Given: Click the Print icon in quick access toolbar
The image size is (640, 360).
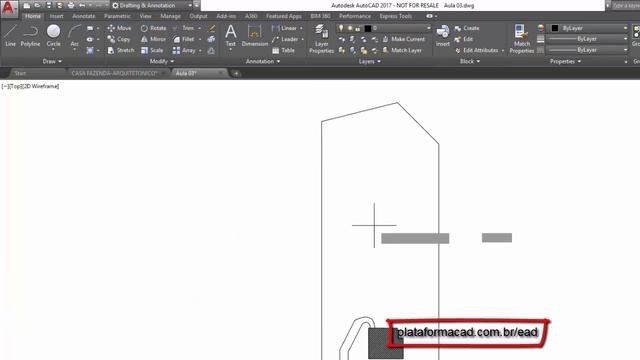Looking at the screenshot, I should 71,6.
